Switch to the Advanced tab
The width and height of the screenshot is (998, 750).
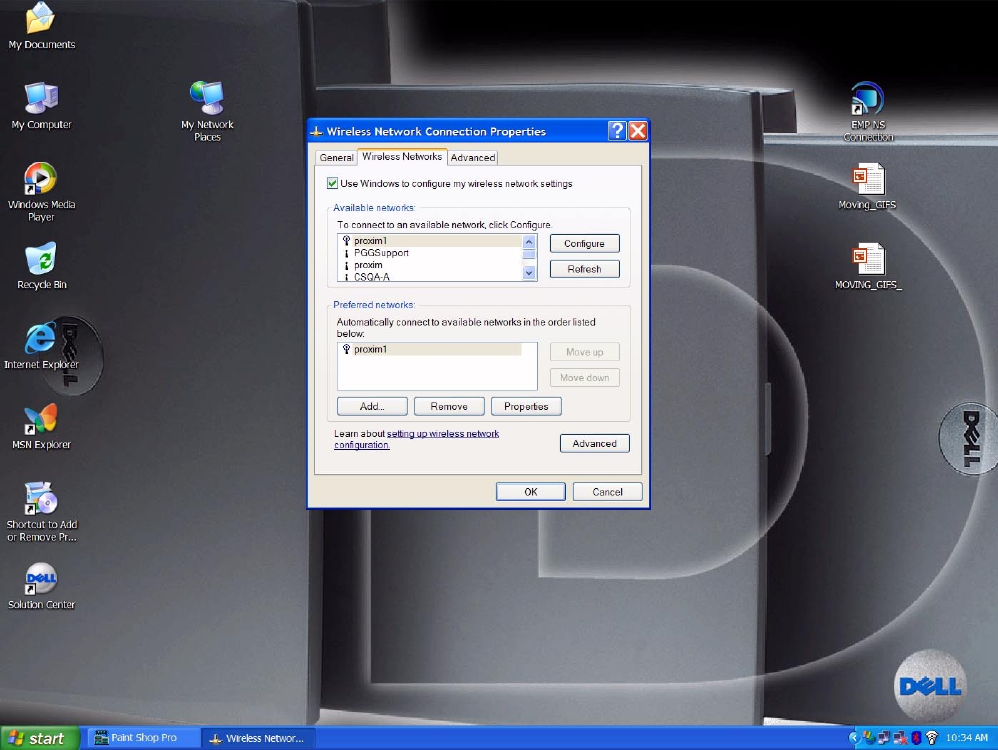(473, 157)
